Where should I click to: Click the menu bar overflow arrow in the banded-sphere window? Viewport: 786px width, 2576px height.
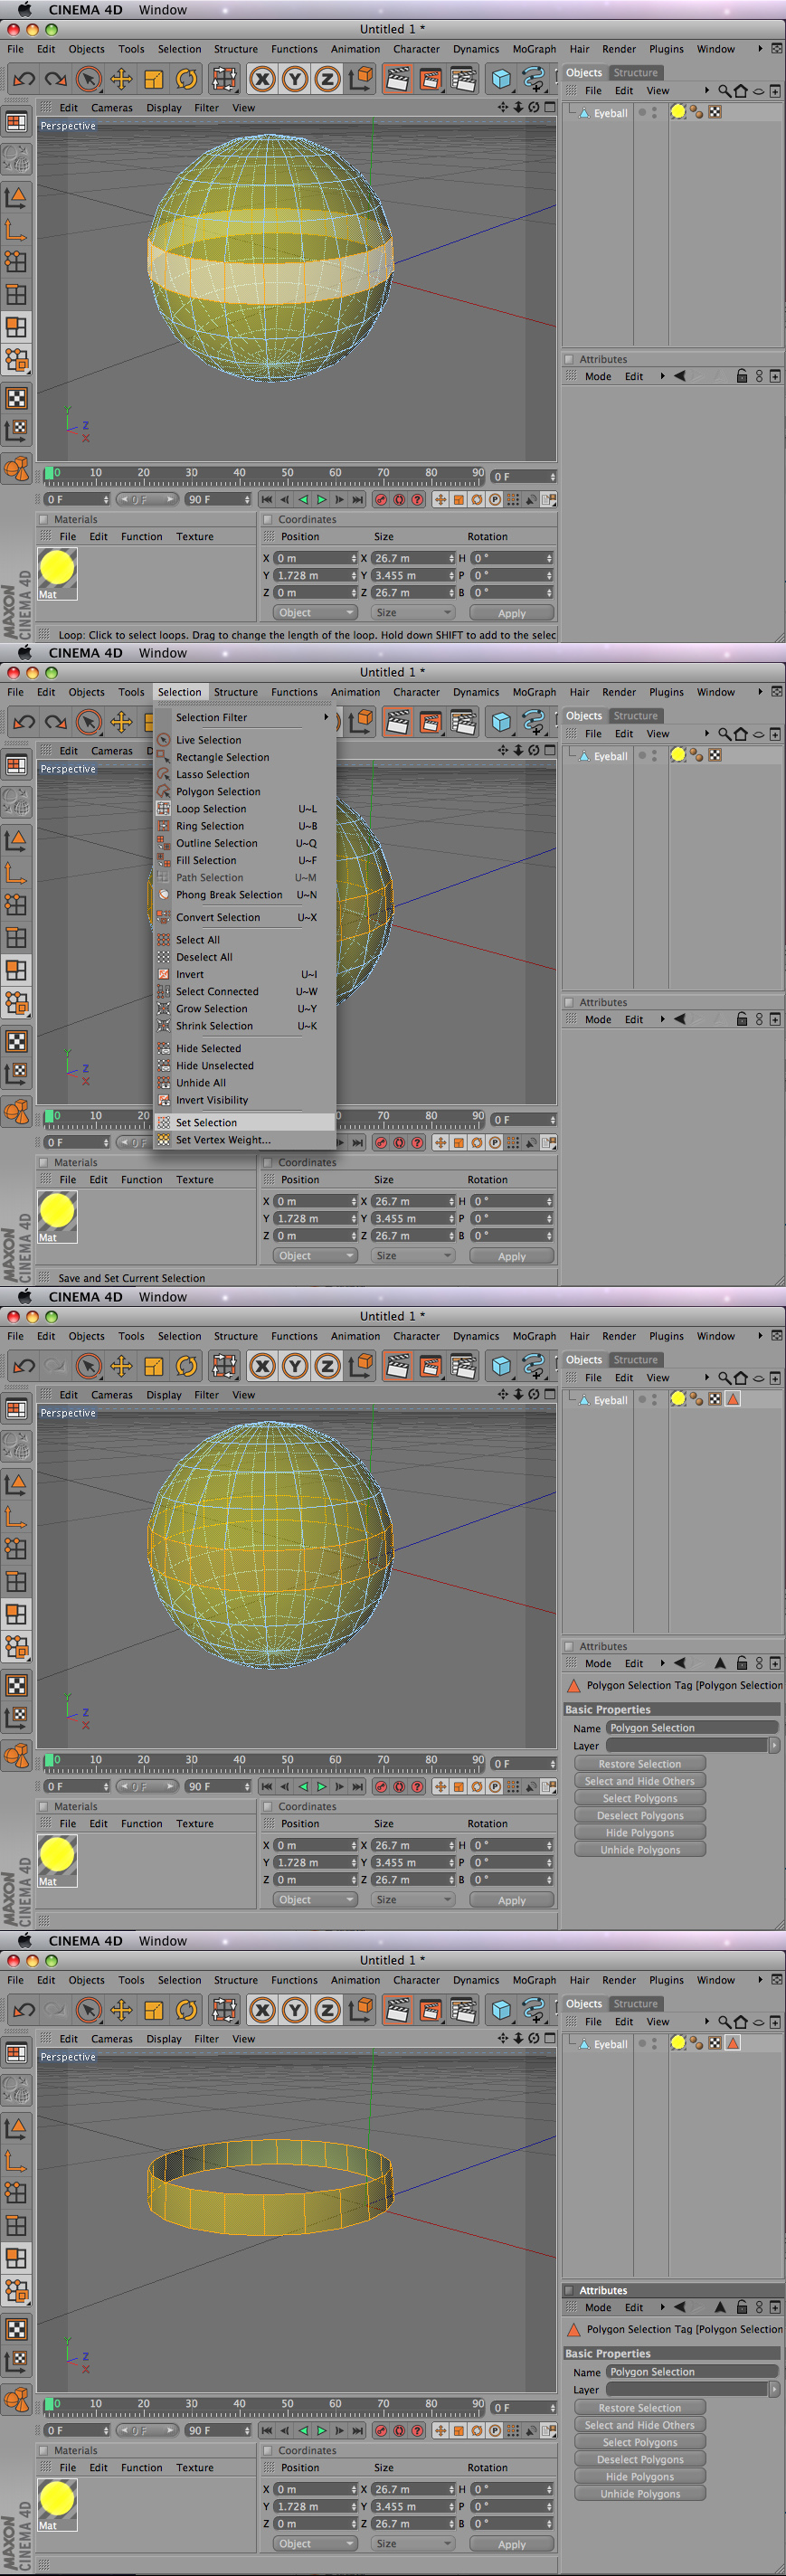tap(760, 48)
